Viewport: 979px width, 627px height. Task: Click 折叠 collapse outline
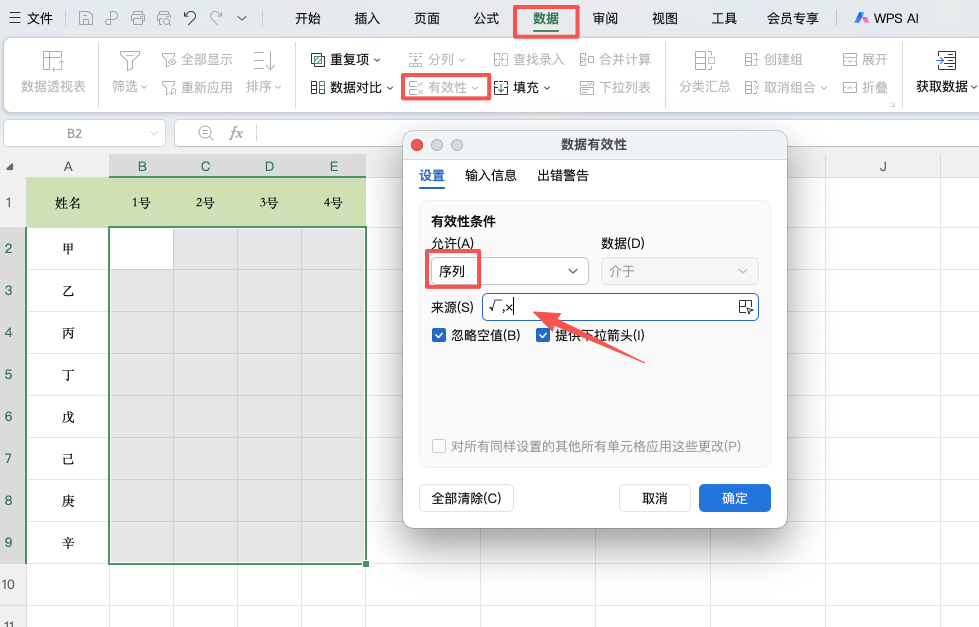(865, 87)
